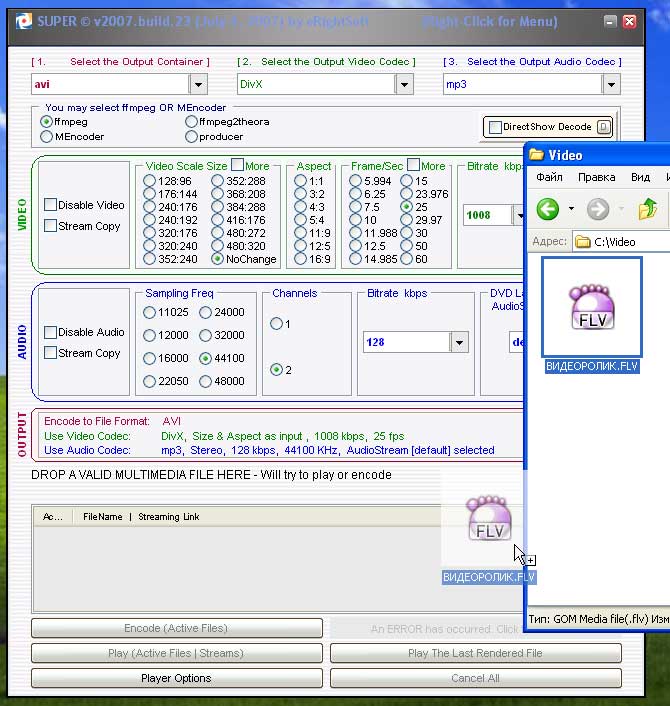Image resolution: width=670 pixels, height=706 pixels.
Task: Open the audio bitrate dropdown showing 128
Action: 459,343
